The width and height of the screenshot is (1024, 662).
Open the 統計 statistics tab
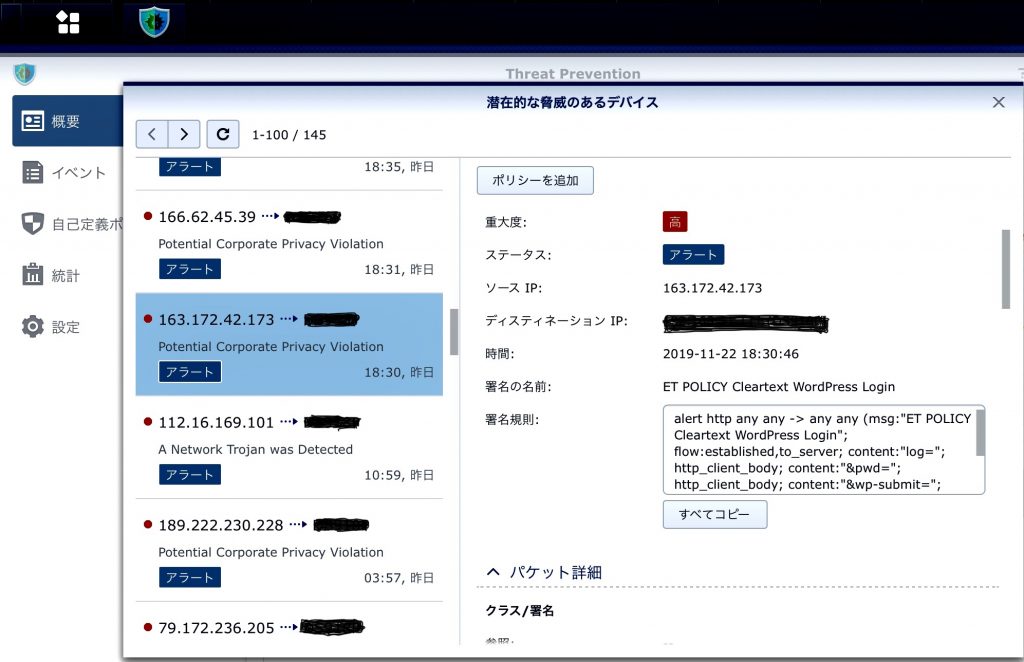point(67,275)
